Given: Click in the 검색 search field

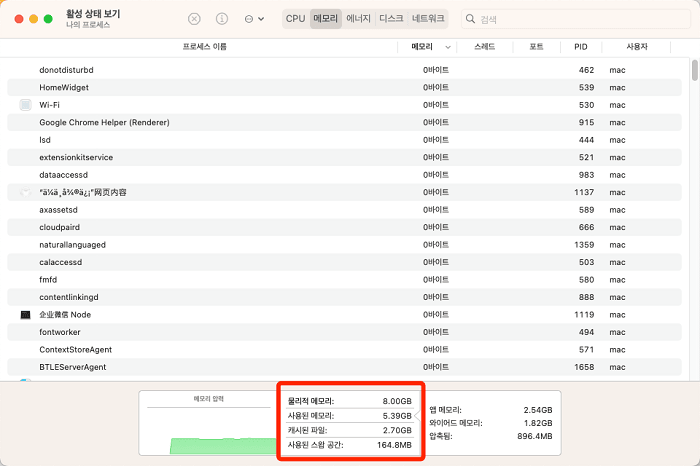Looking at the screenshot, I should click(580, 19).
